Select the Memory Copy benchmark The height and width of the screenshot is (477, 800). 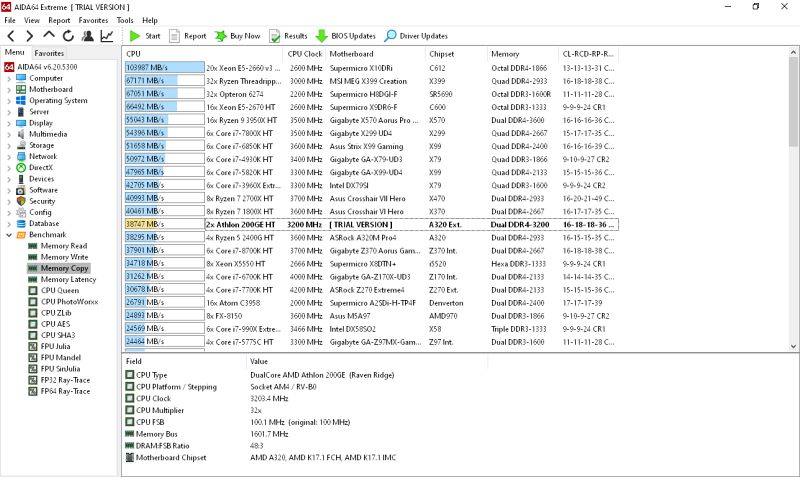click(64, 268)
